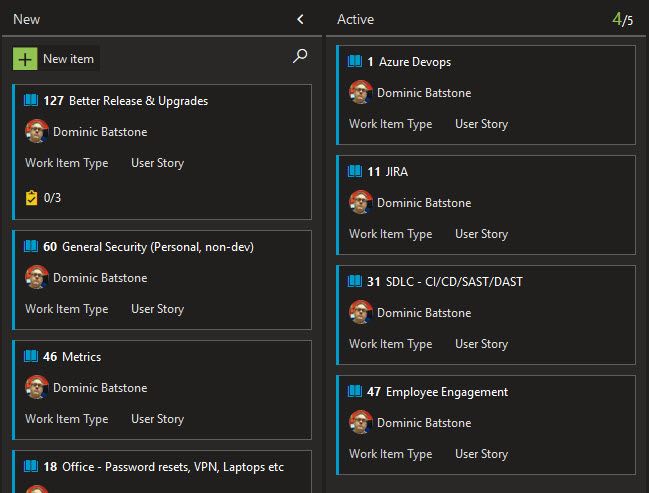Select the New item button label

pos(68,59)
